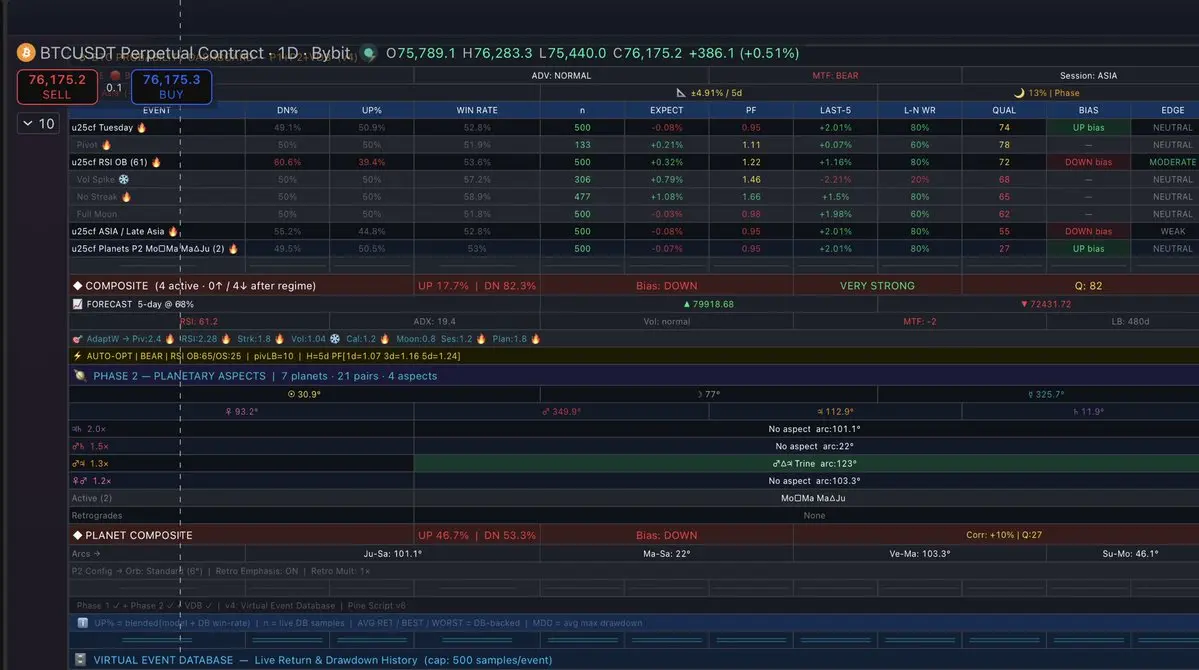
Task: Click the planet icon before PHASE 2
Action: (80, 376)
